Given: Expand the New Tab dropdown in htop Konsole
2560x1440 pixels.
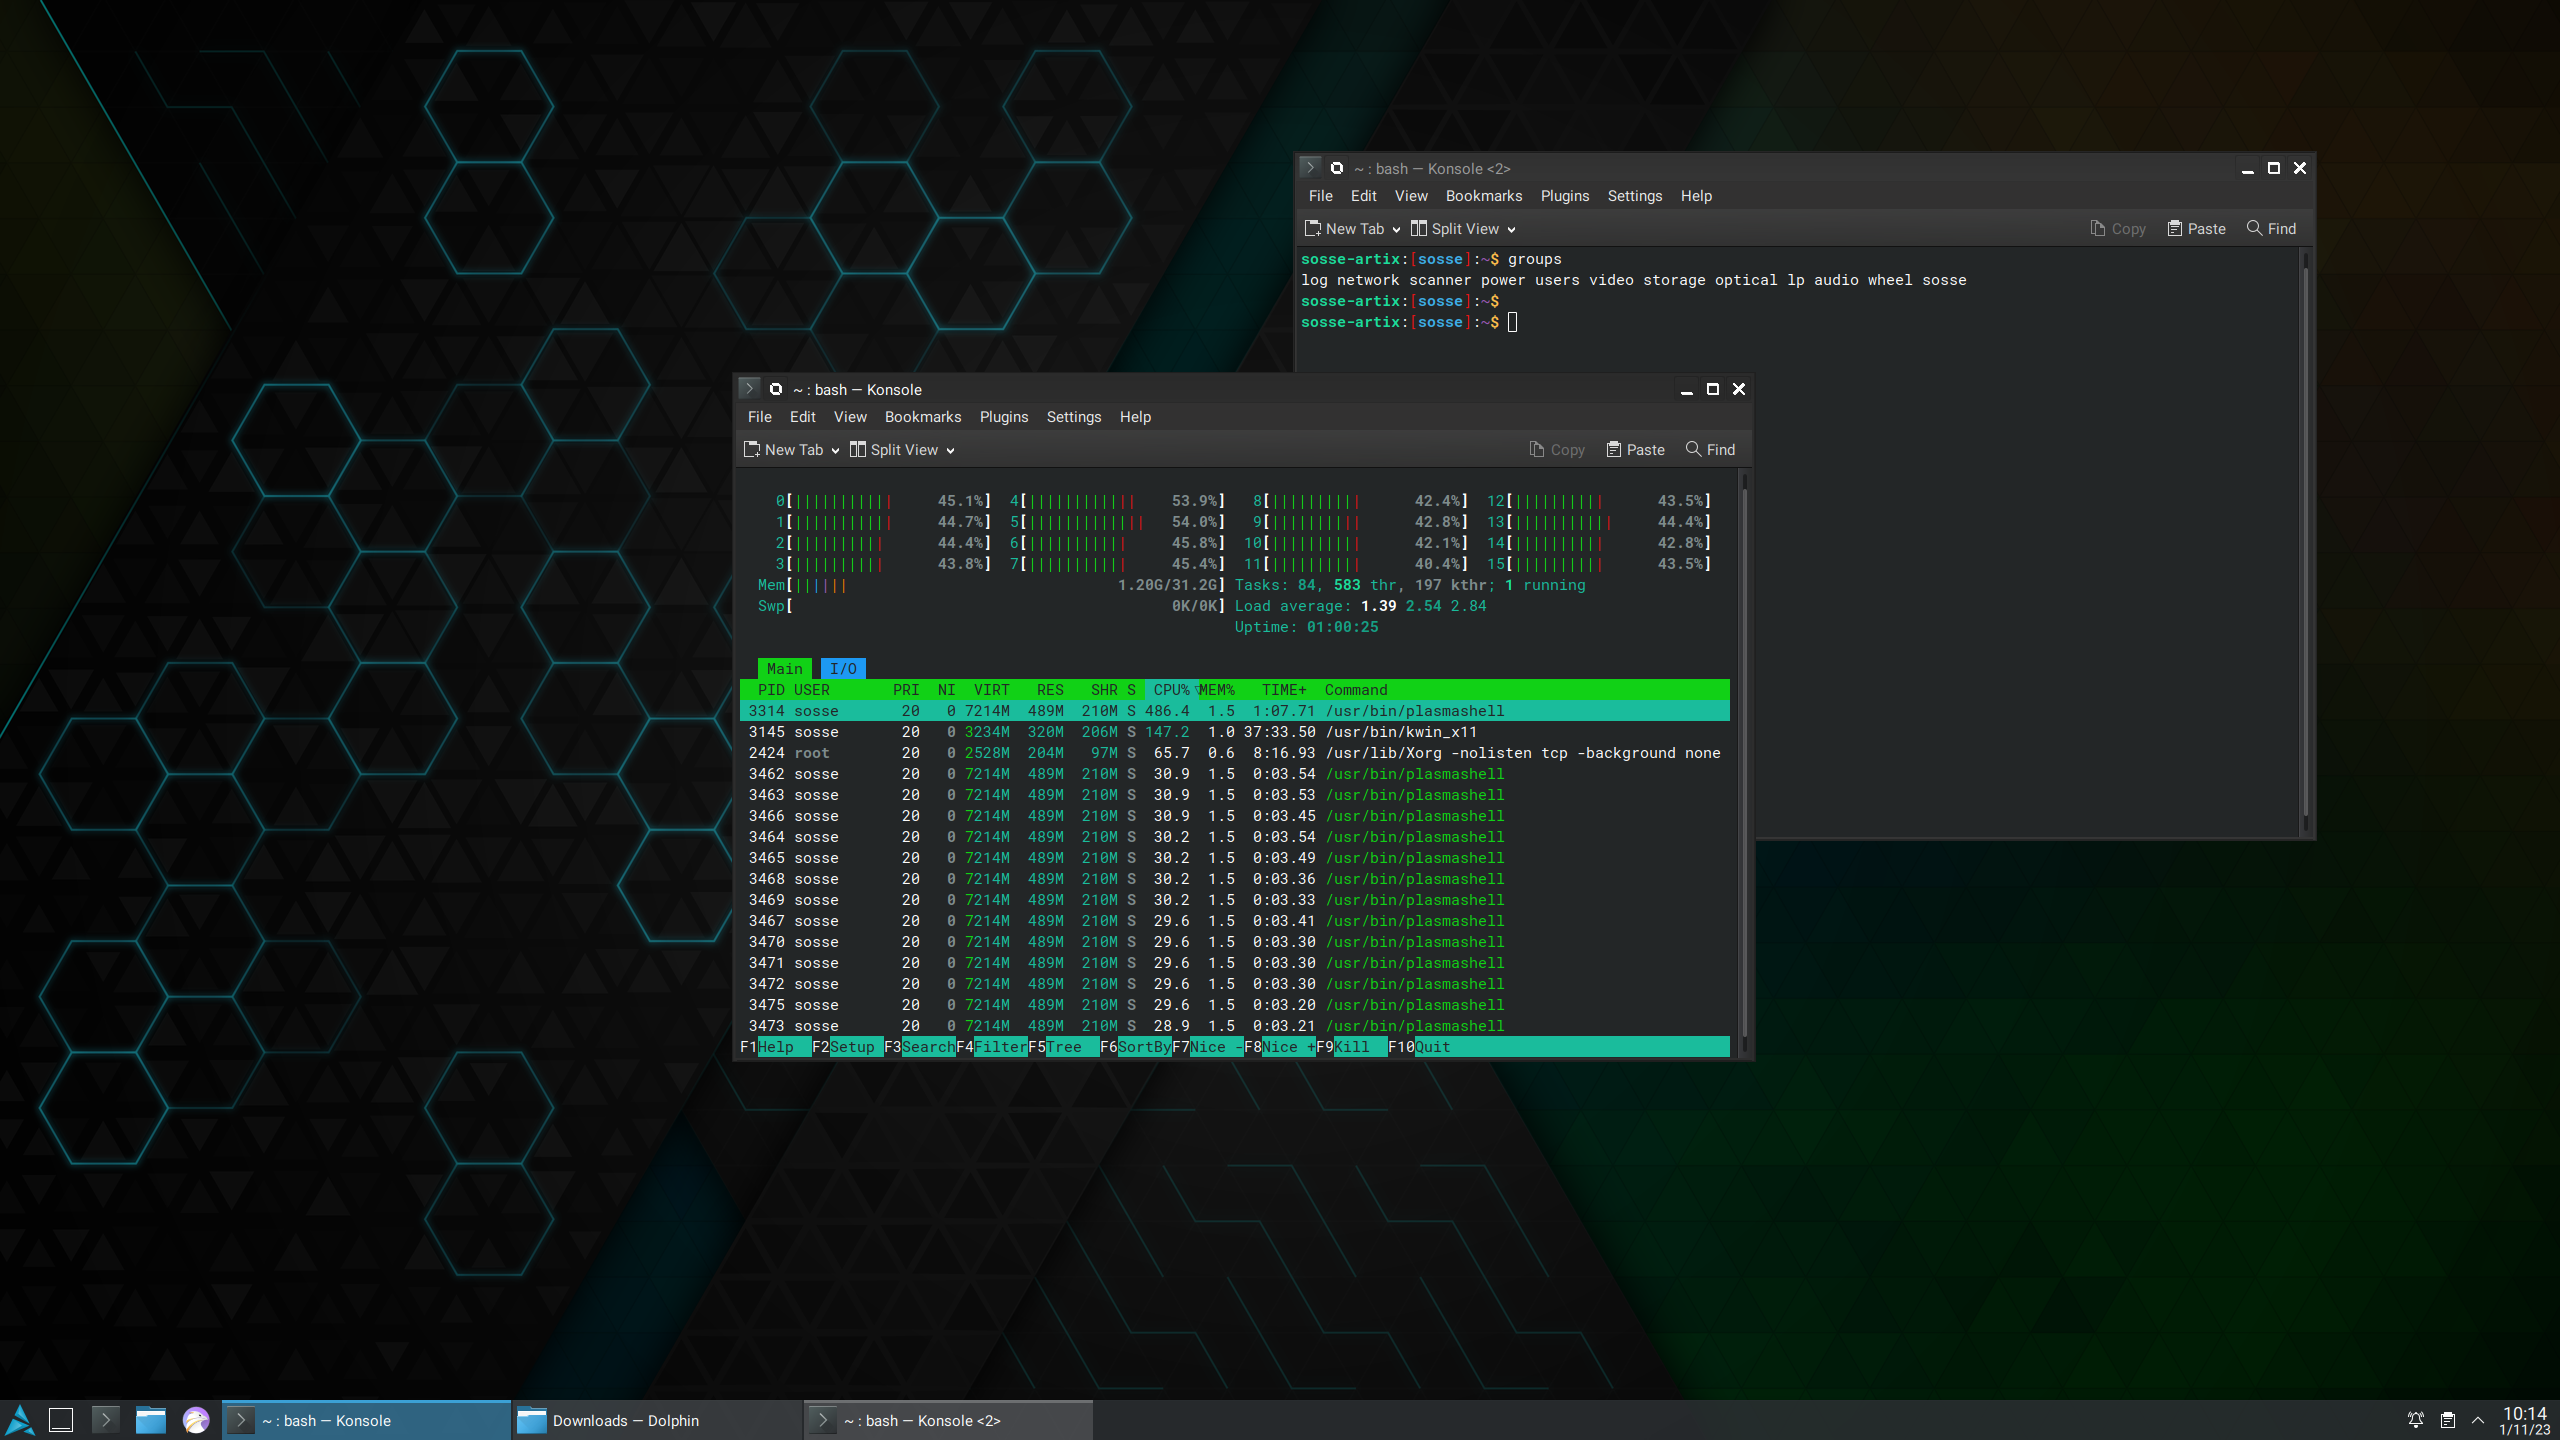Looking at the screenshot, I should pos(835,451).
